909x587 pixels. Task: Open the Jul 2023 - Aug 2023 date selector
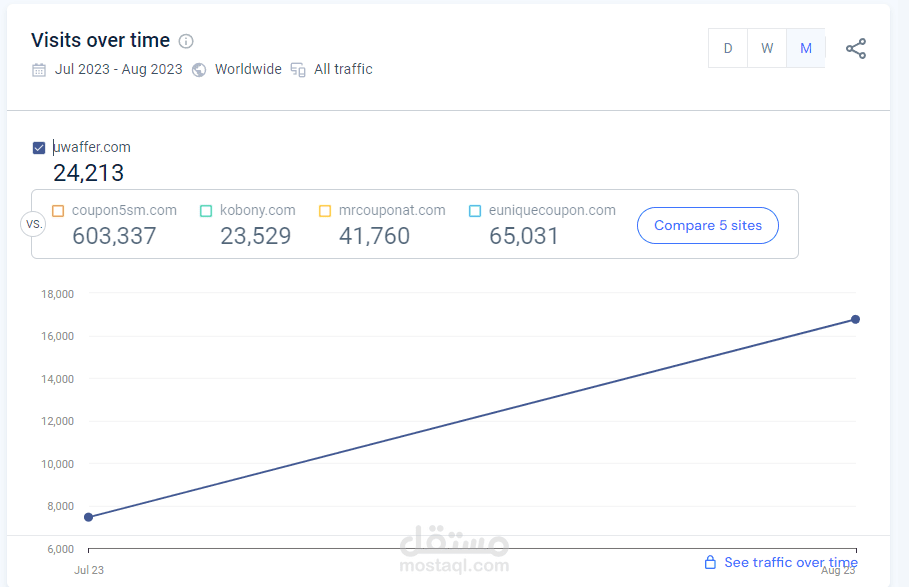[119, 69]
